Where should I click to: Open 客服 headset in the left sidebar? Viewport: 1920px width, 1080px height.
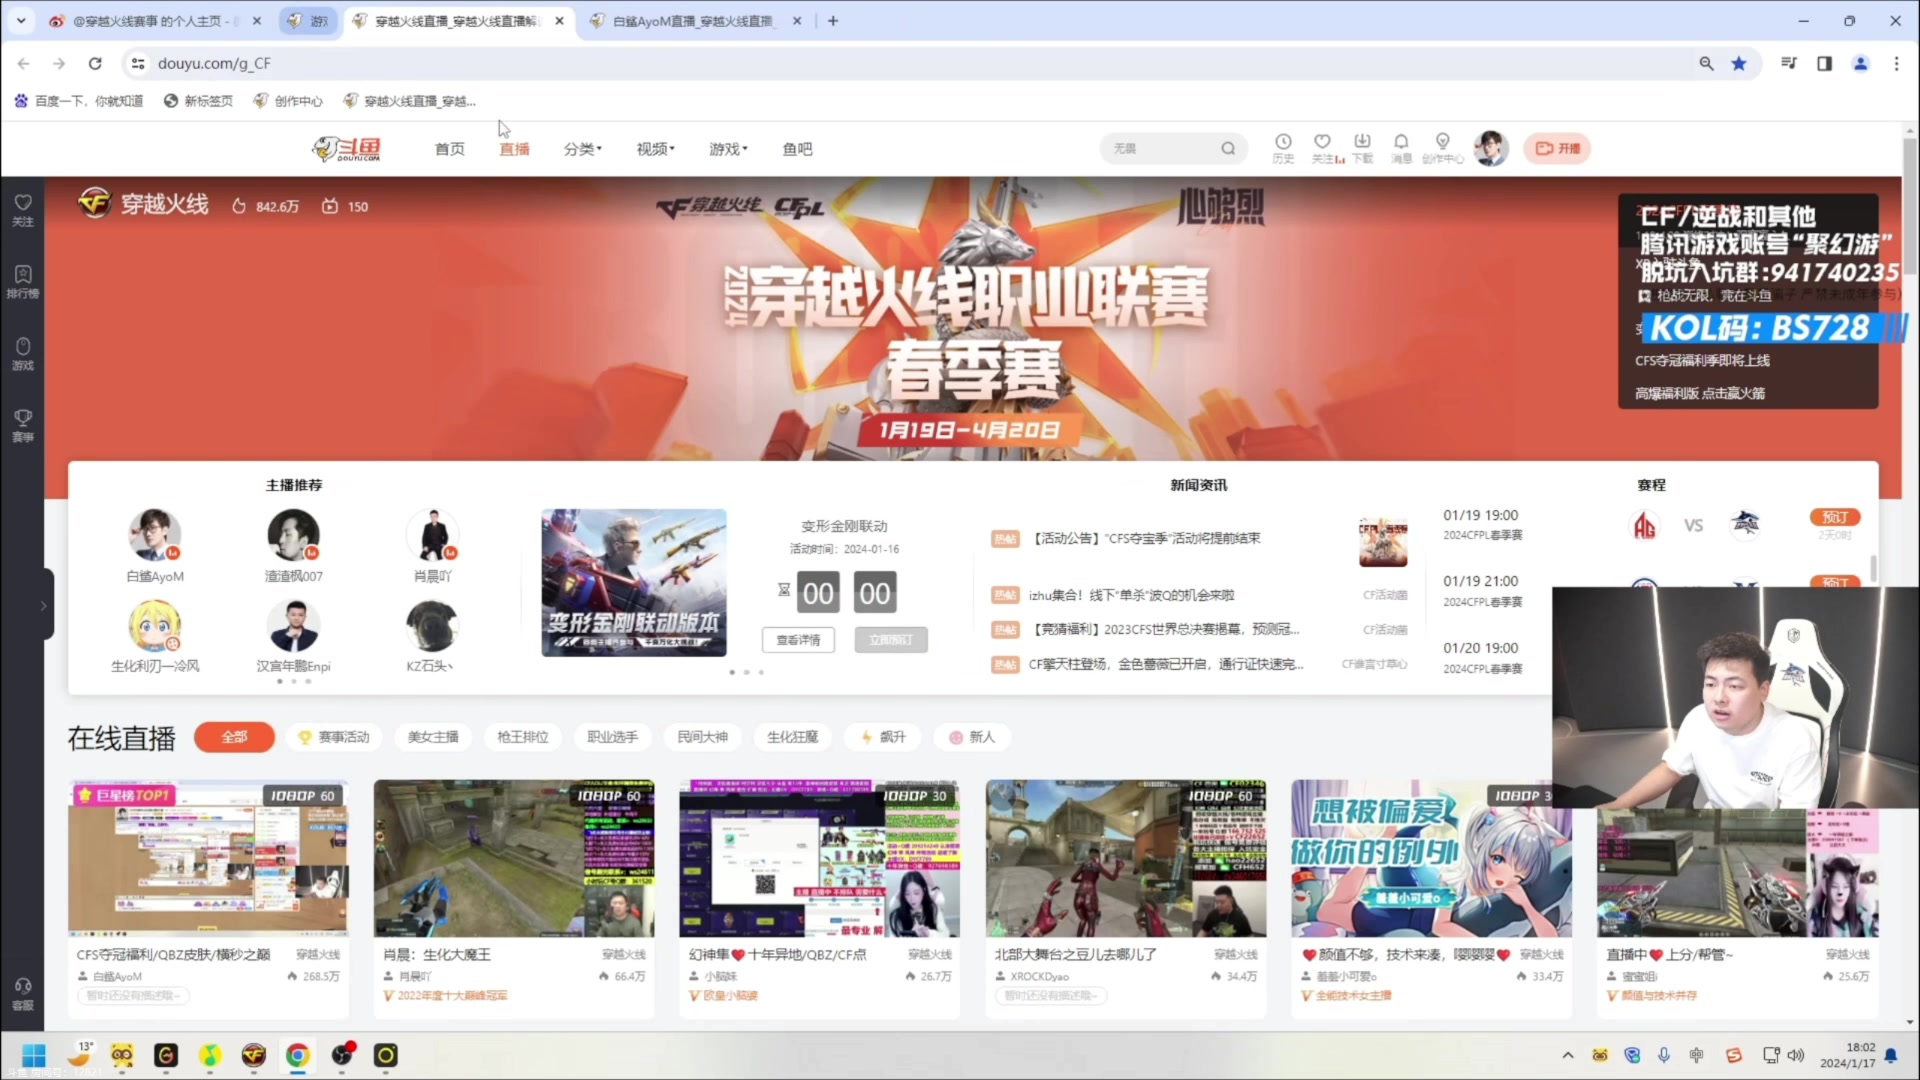tap(22, 994)
